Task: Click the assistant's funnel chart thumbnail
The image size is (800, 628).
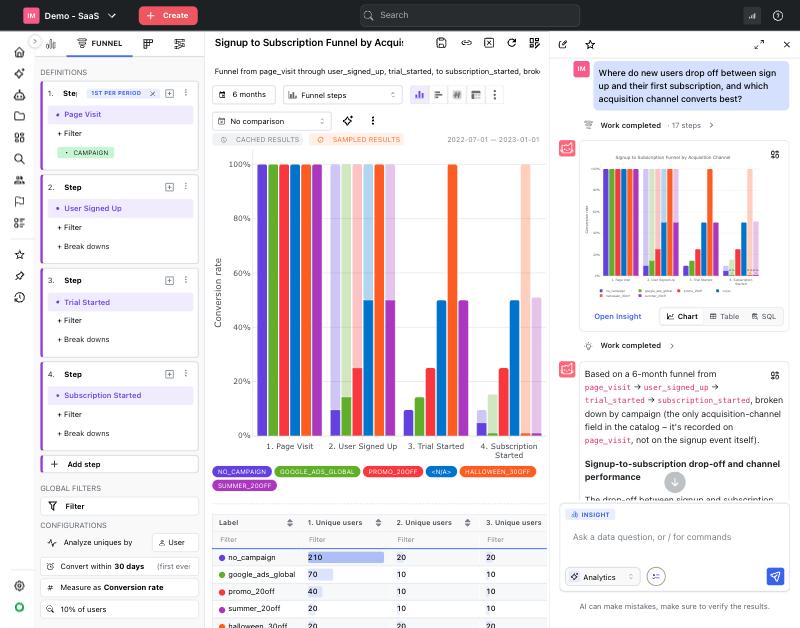Action: click(672, 227)
